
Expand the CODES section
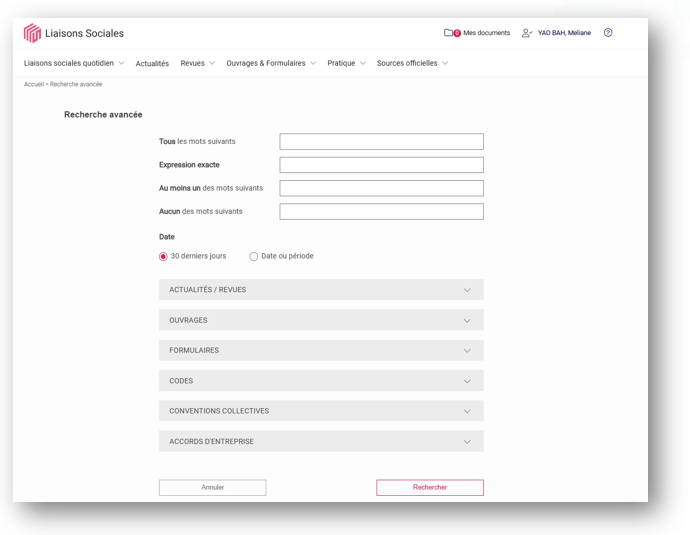coord(321,381)
